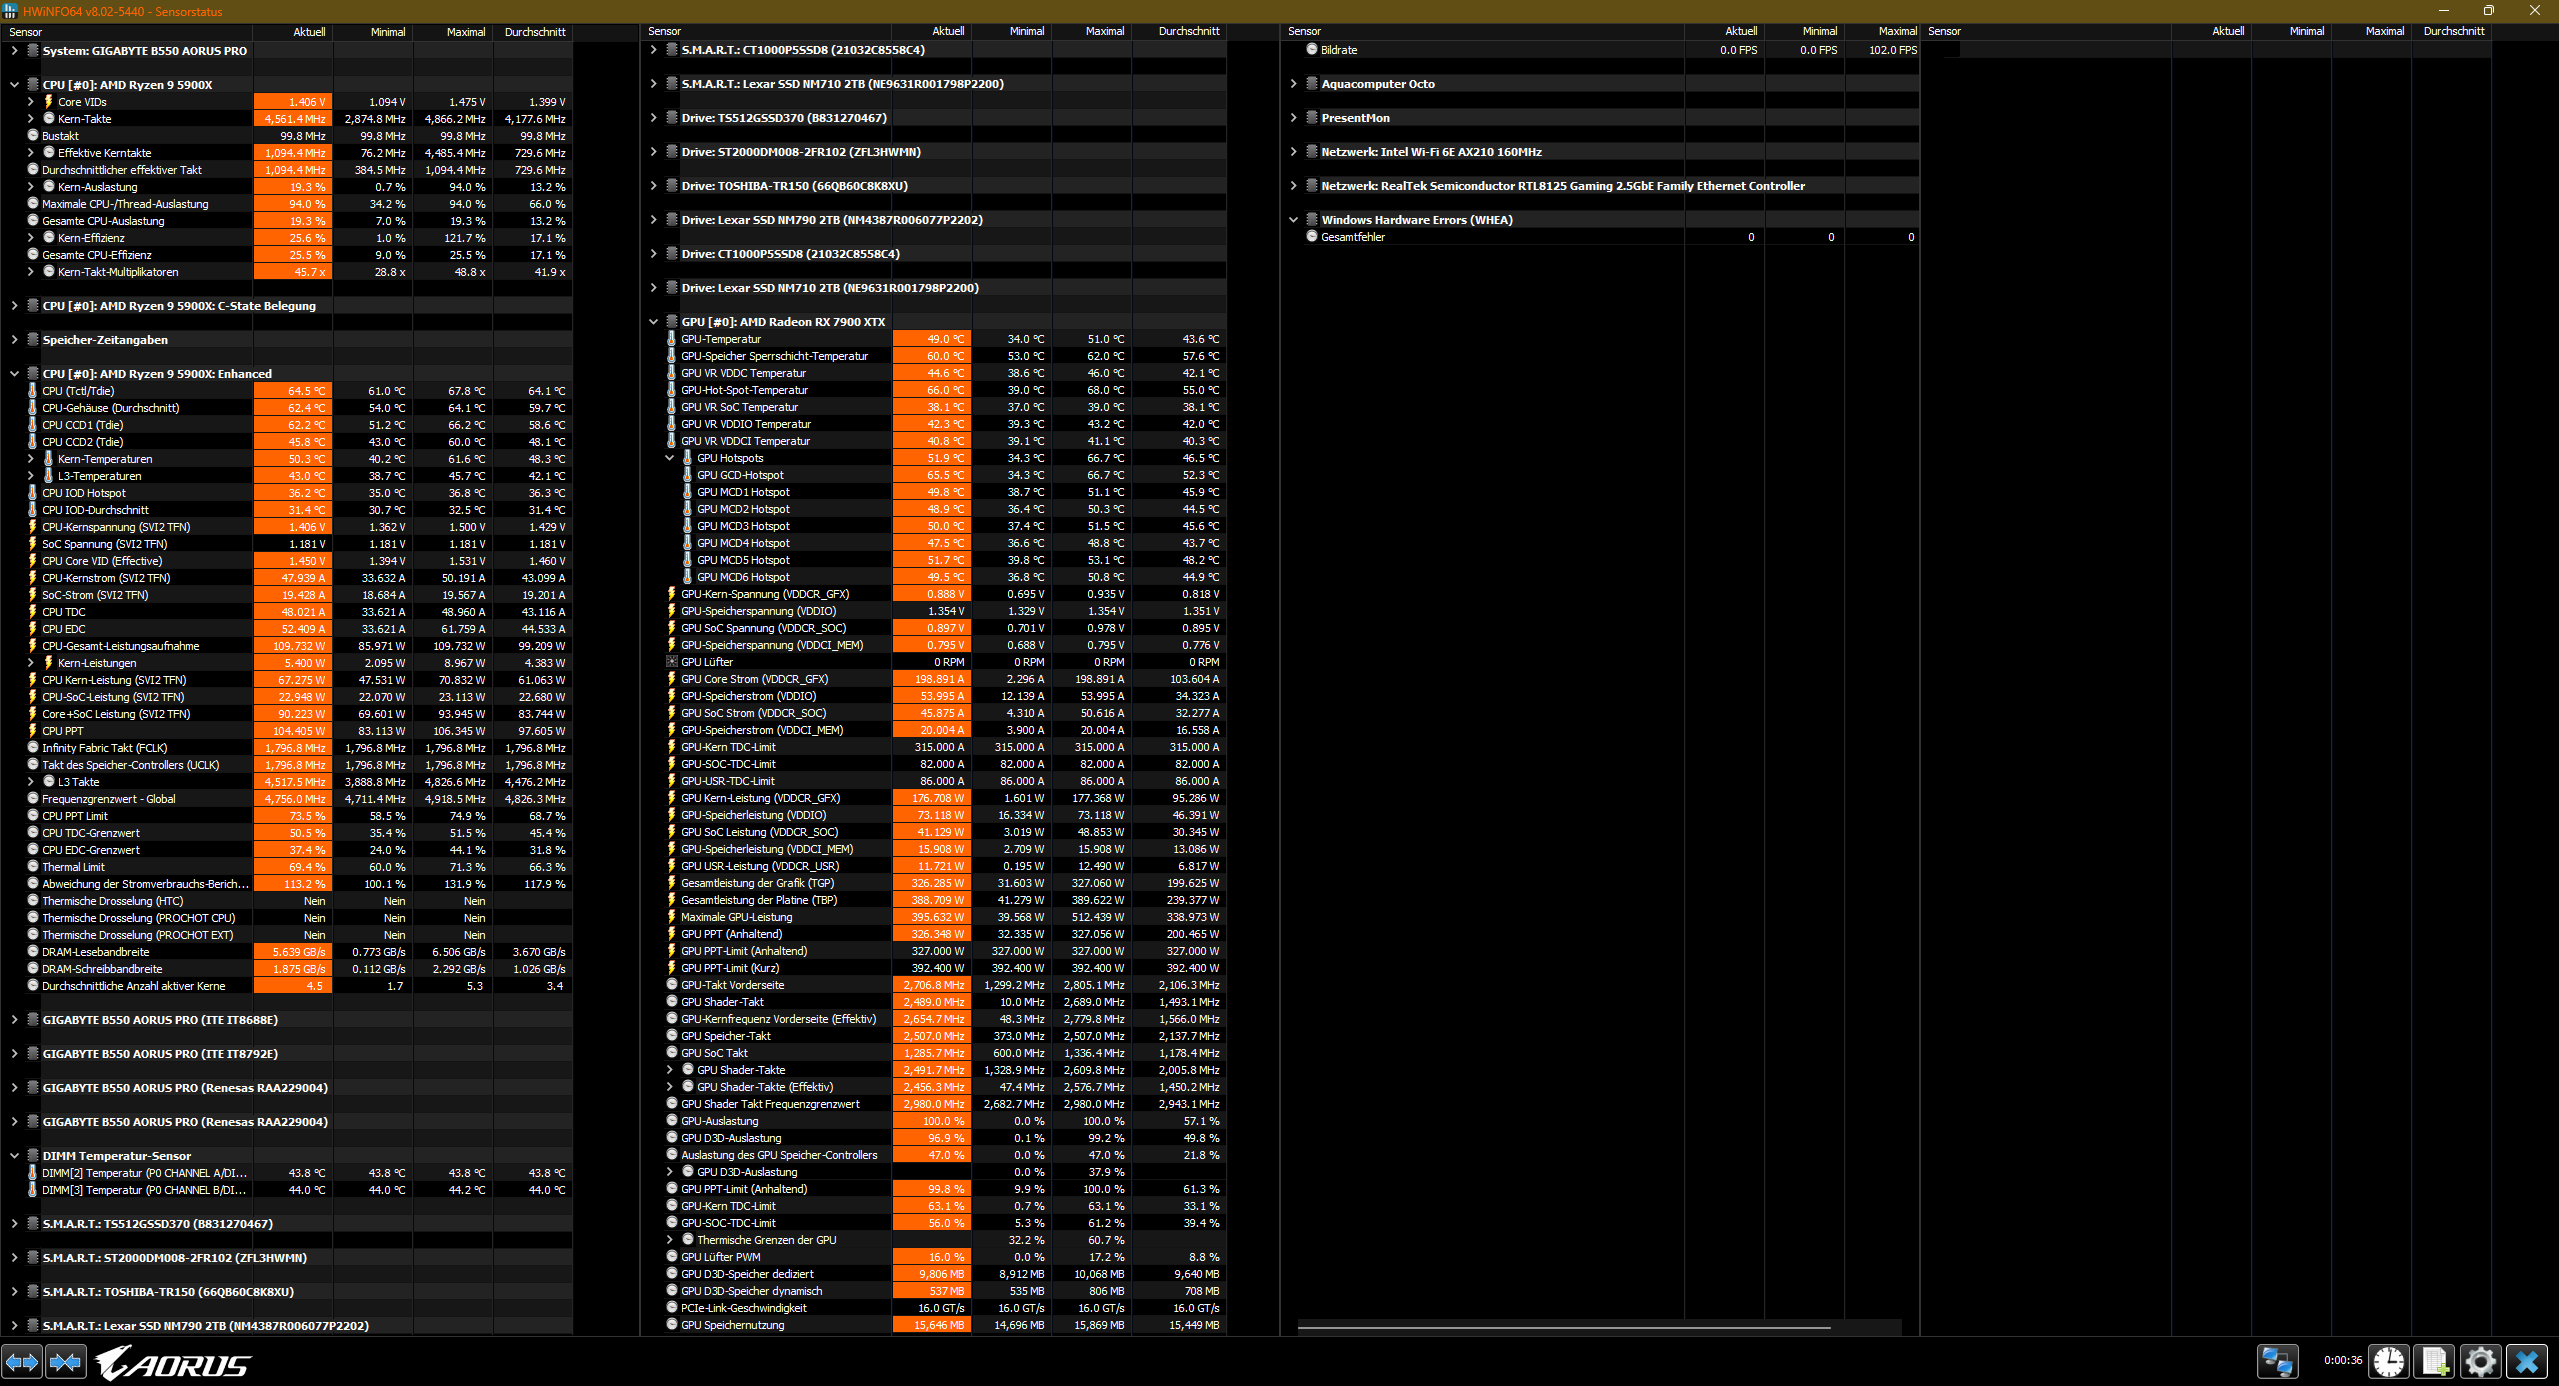Collapse the GPU [#0]: AMD Radeon RX 7900 XTX group

click(653, 322)
